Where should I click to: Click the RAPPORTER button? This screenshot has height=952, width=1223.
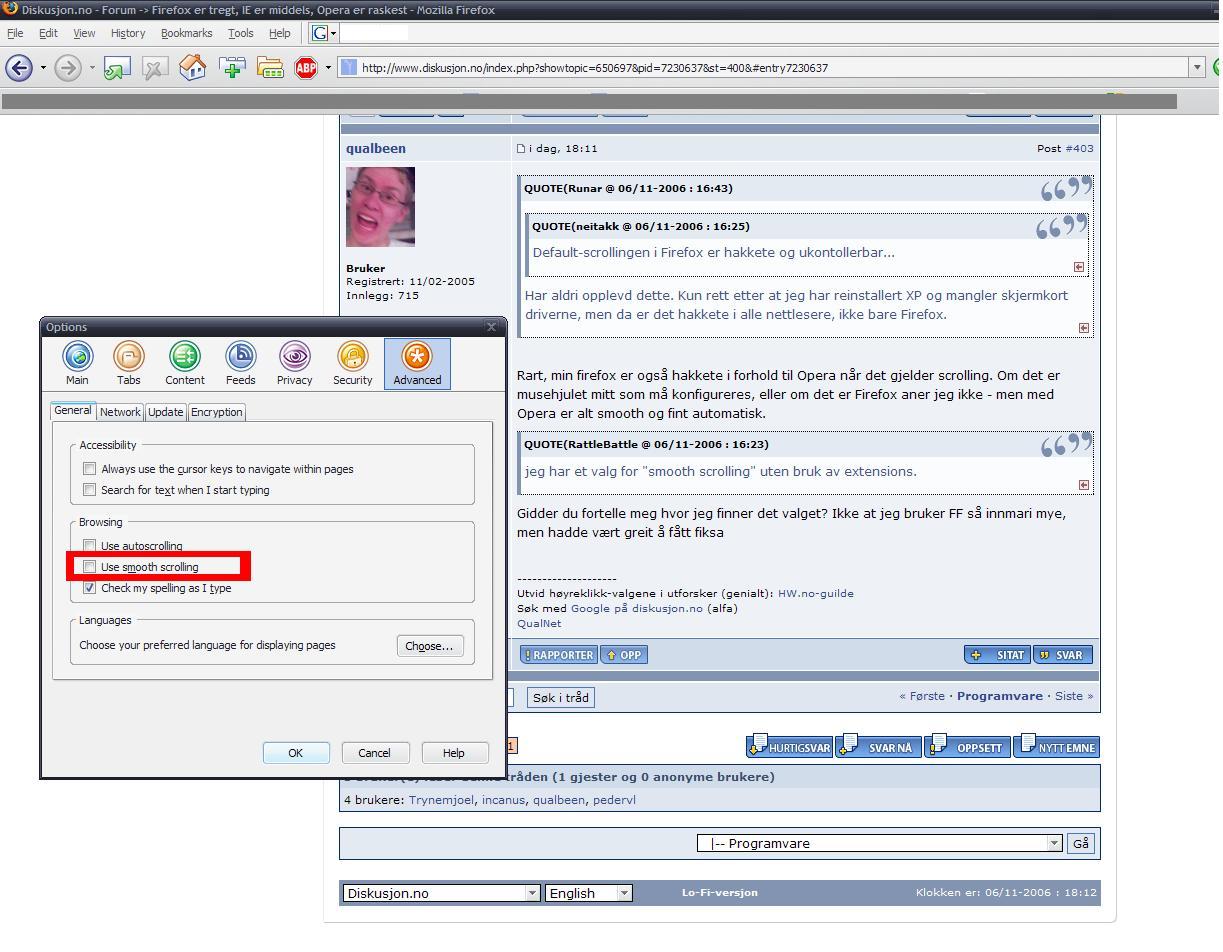click(x=558, y=655)
